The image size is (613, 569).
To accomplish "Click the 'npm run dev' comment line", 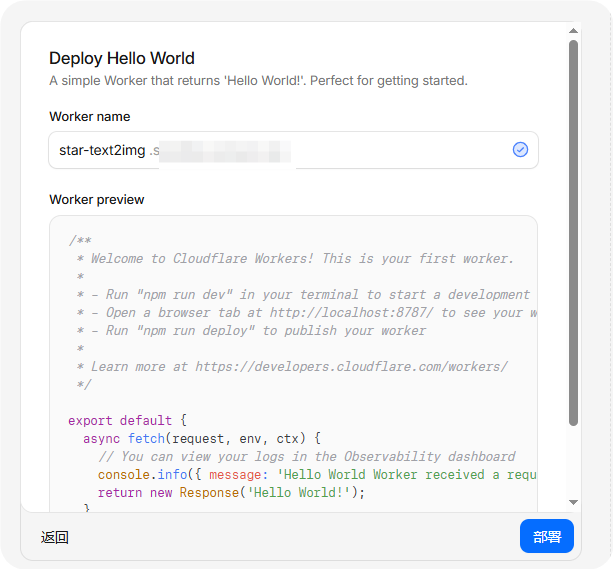I will click(x=303, y=295).
